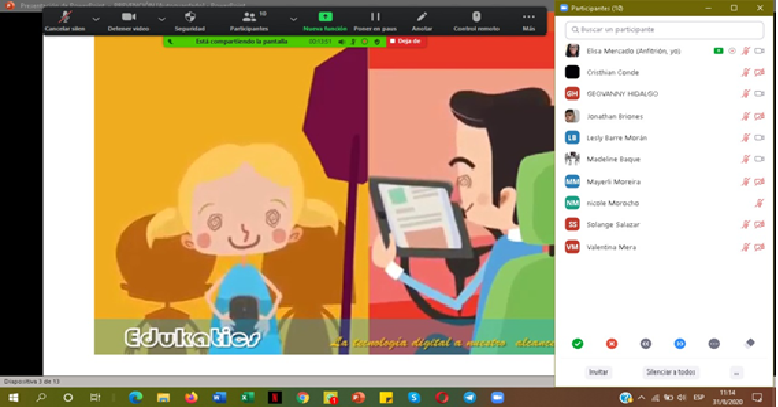Open the Excel taskbar icon
Viewport: 778px width, 407px height.
[x=247, y=398]
